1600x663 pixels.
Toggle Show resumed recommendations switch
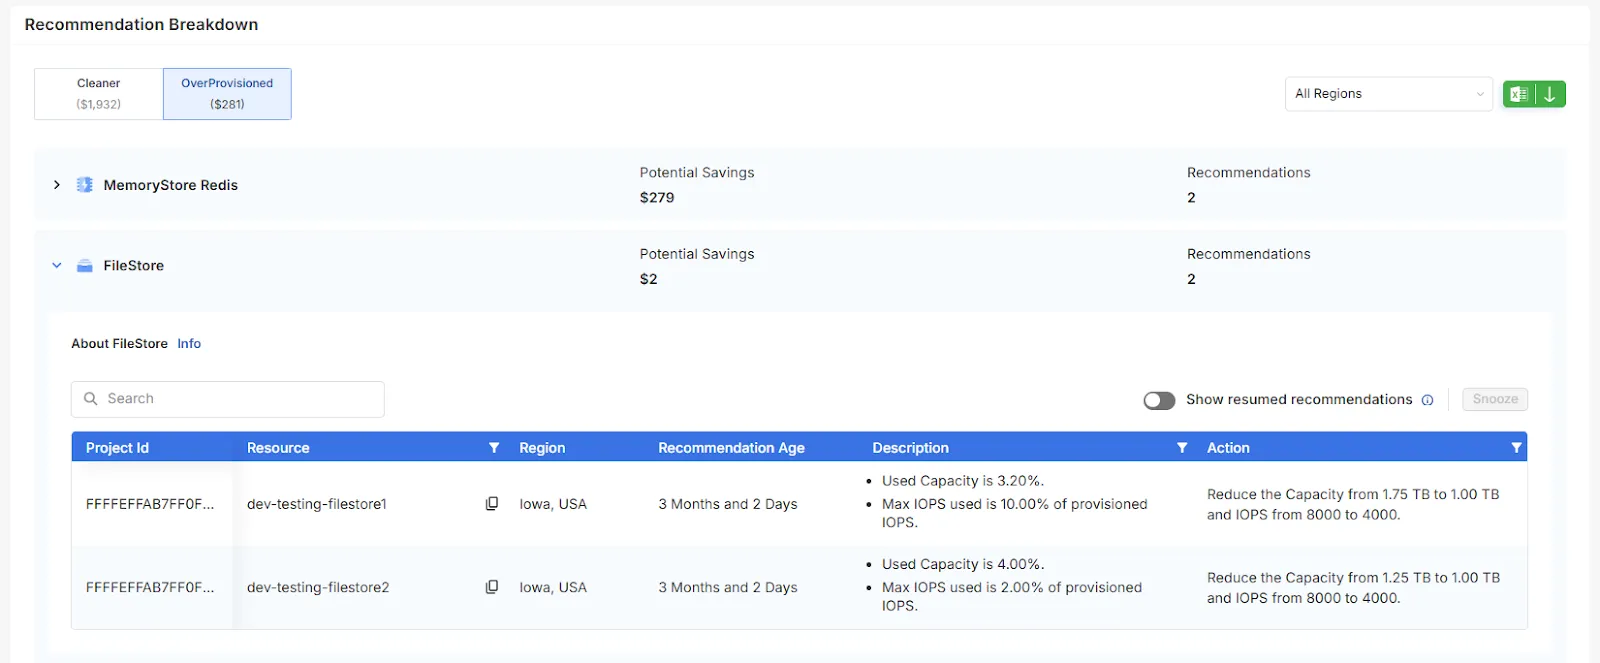point(1159,400)
